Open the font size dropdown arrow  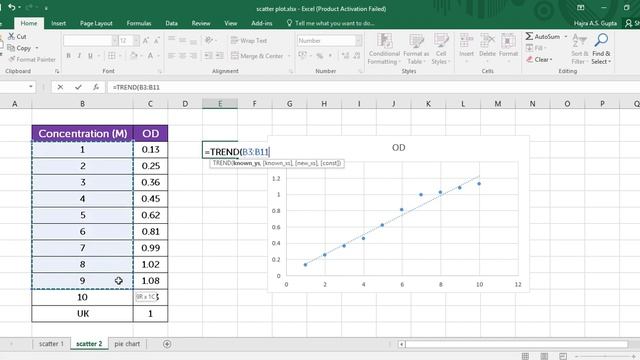click(136, 40)
